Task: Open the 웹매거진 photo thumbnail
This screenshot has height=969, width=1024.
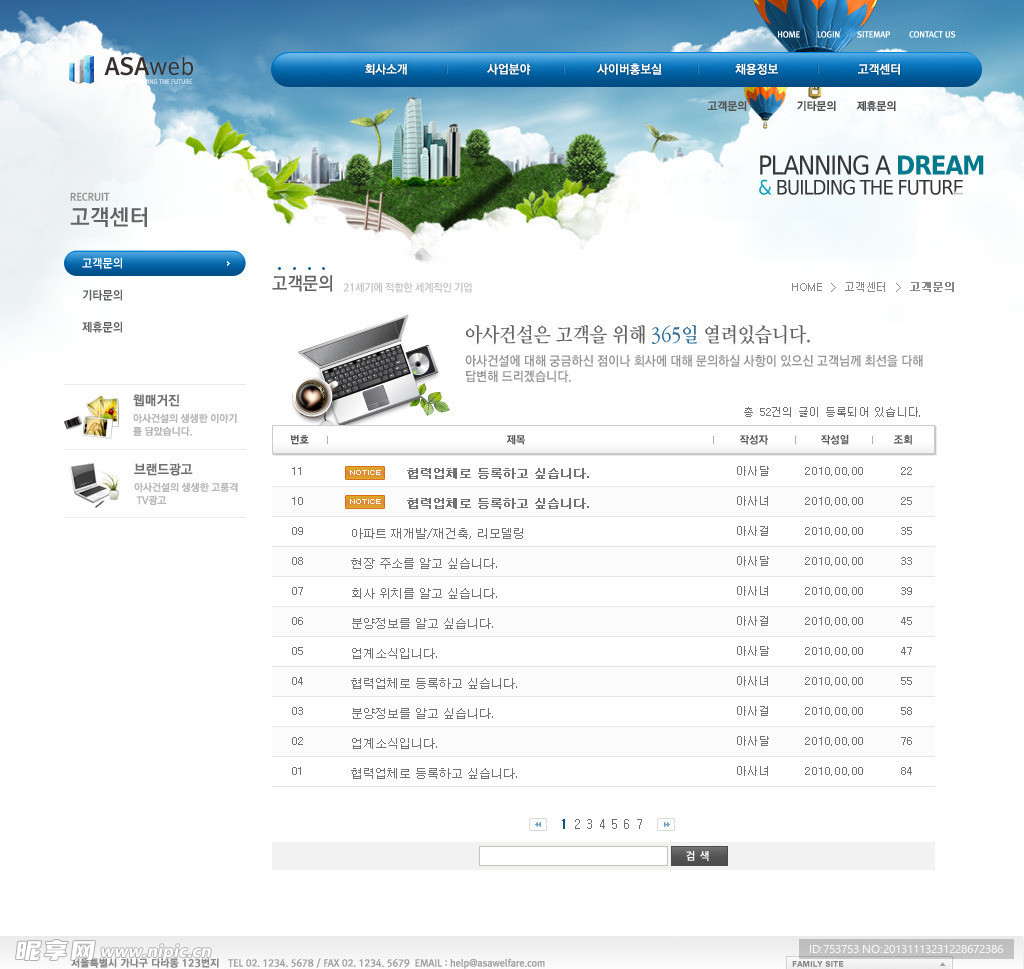Action: click(93, 416)
